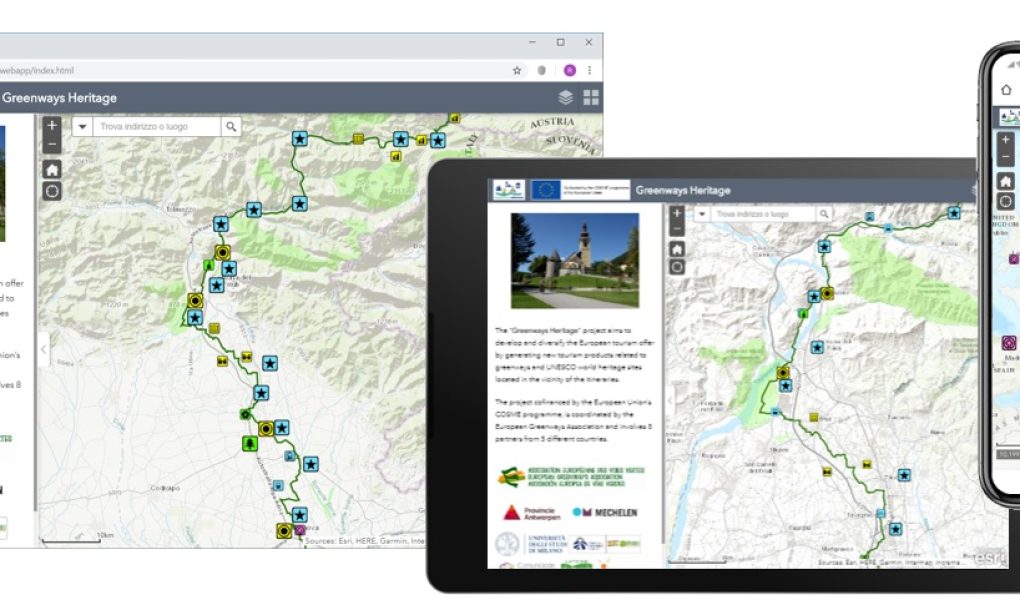This screenshot has width=1020, height=600.
Task: Zoom out on the desktop browser map
Action: point(52,144)
